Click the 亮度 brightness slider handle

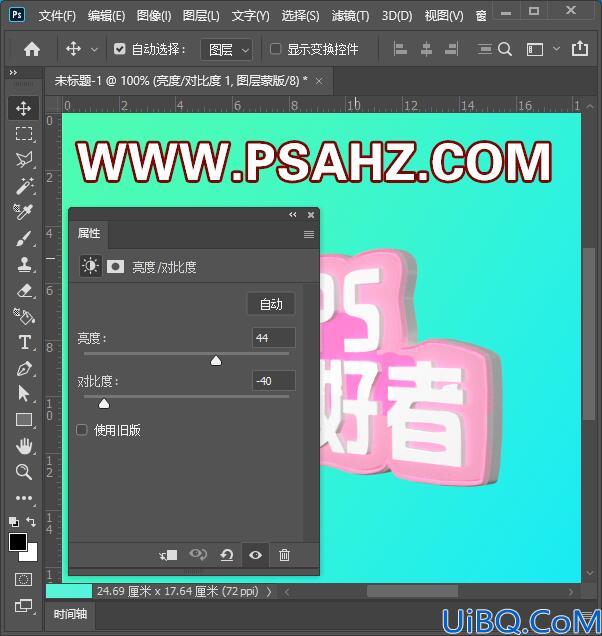(x=216, y=360)
